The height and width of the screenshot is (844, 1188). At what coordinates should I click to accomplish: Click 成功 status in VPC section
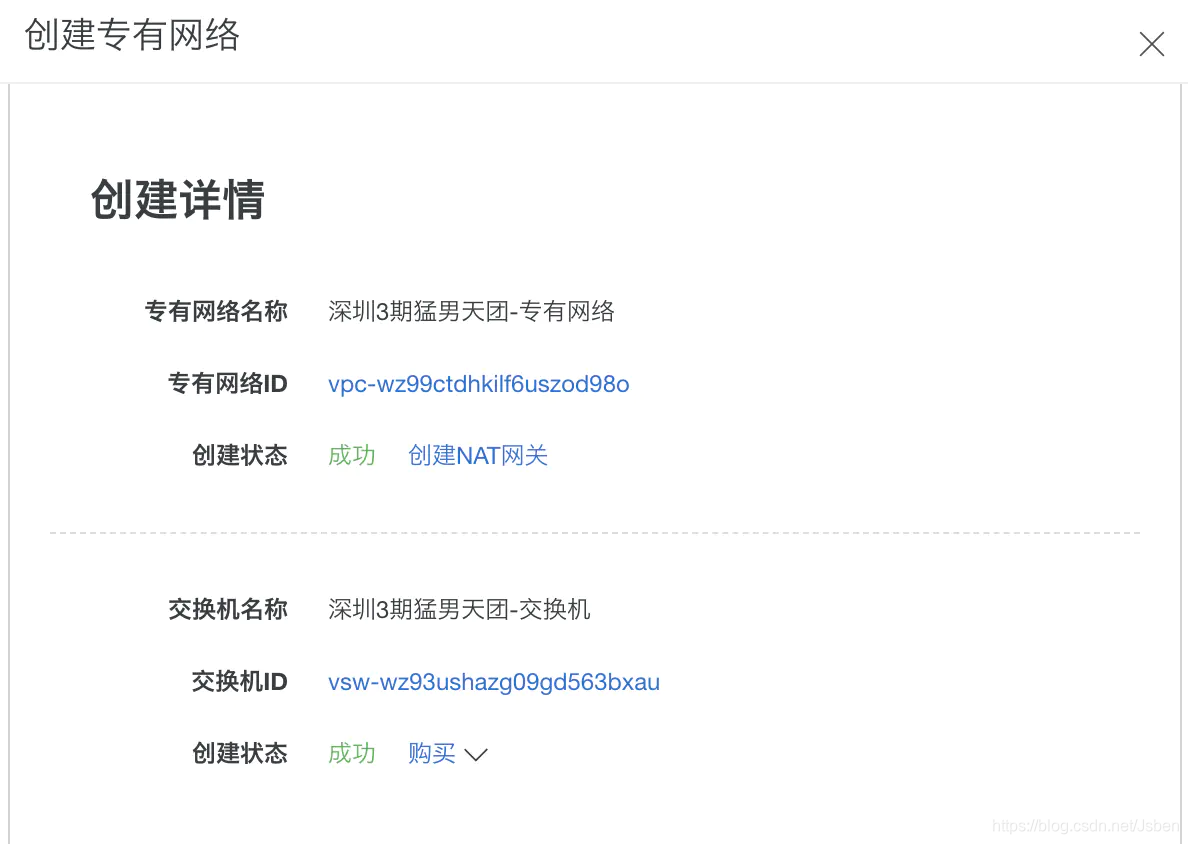(x=352, y=455)
